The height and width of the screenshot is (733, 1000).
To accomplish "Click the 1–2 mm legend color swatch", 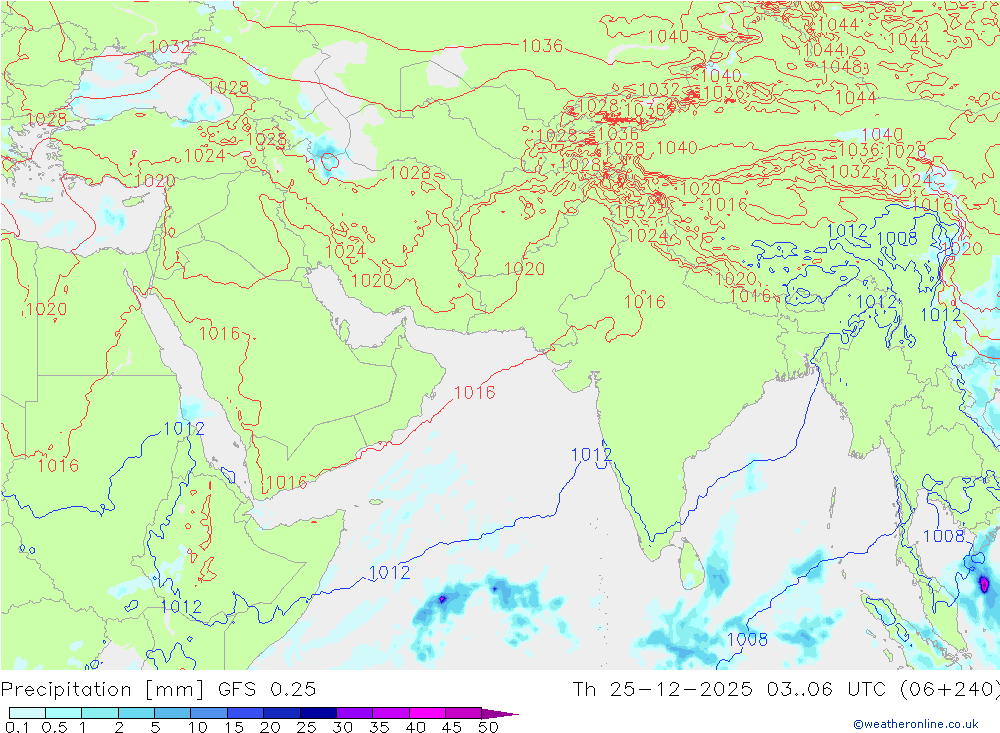I will pos(100,713).
